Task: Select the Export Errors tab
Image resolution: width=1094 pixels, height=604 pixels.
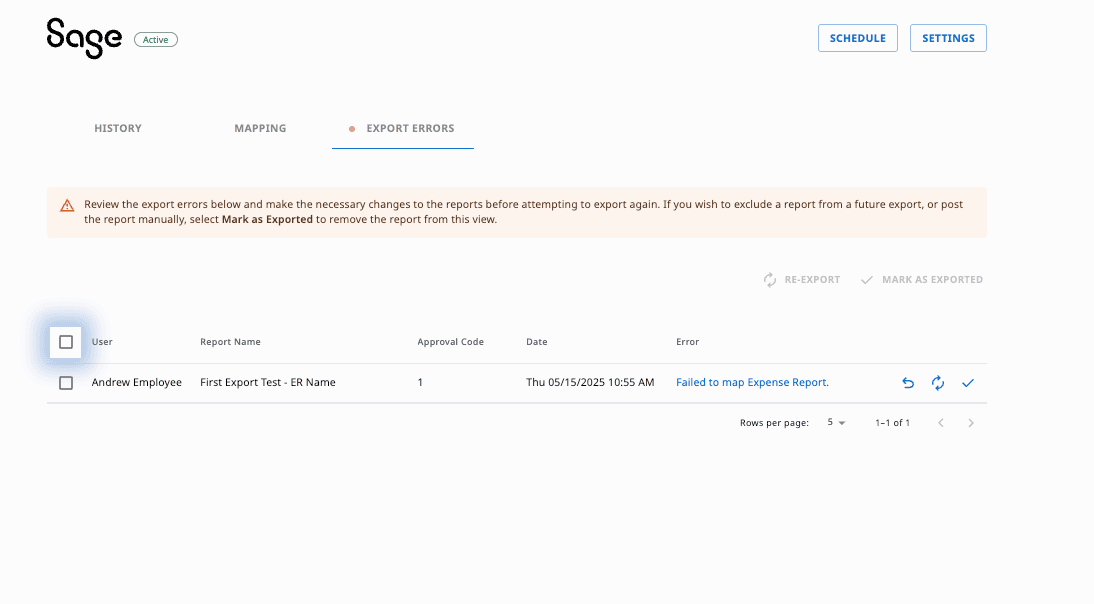Action: click(409, 128)
